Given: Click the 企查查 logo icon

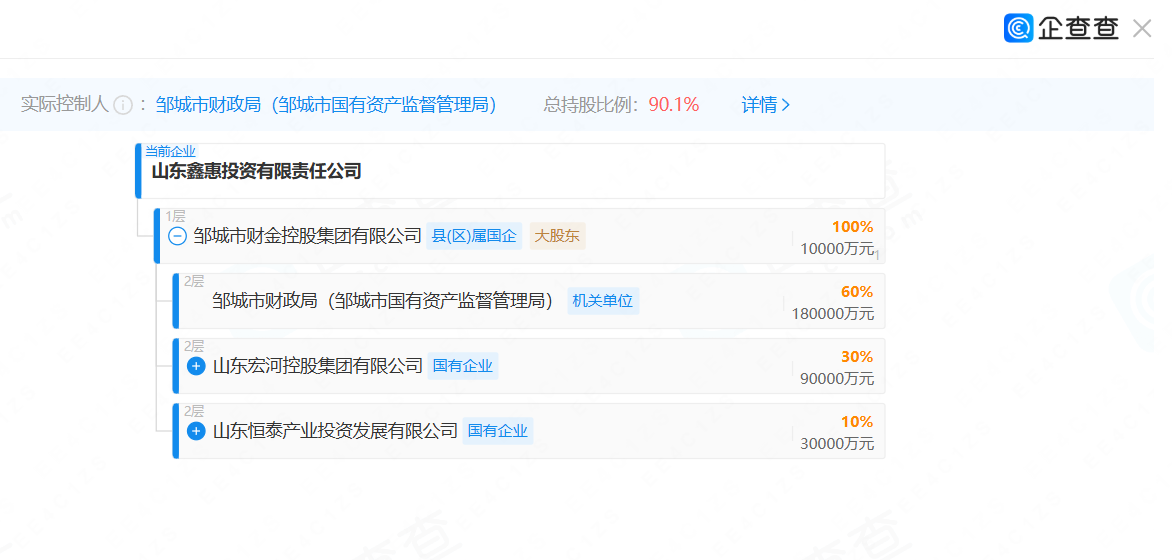Looking at the screenshot, I should [x=1018, y=28].
